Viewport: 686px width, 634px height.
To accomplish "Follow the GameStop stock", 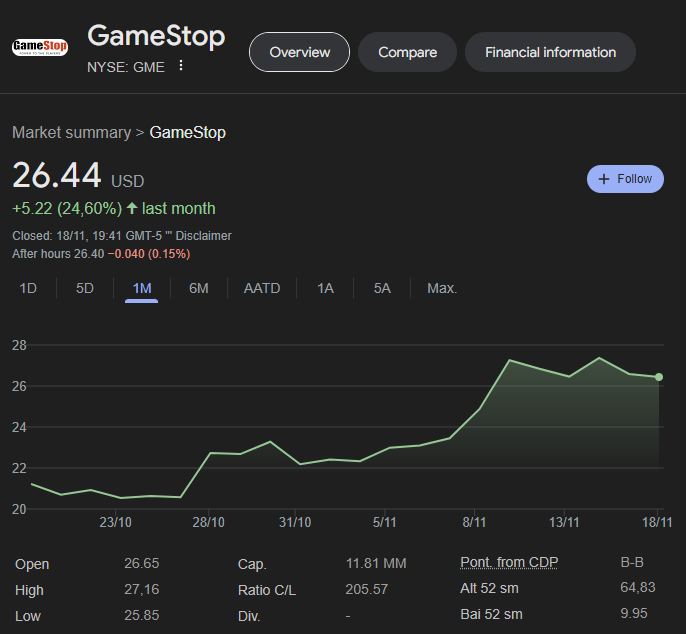I will [x=625, y=179].
